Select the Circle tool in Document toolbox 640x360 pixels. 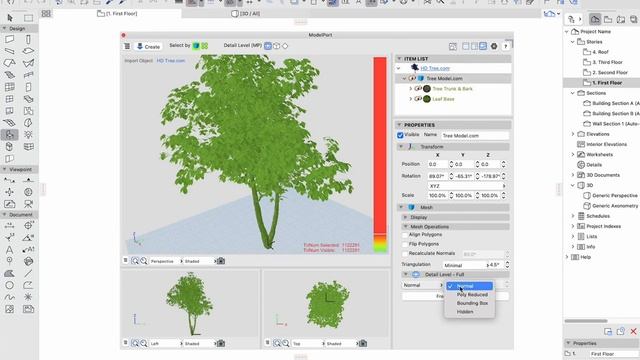[9, 285]
